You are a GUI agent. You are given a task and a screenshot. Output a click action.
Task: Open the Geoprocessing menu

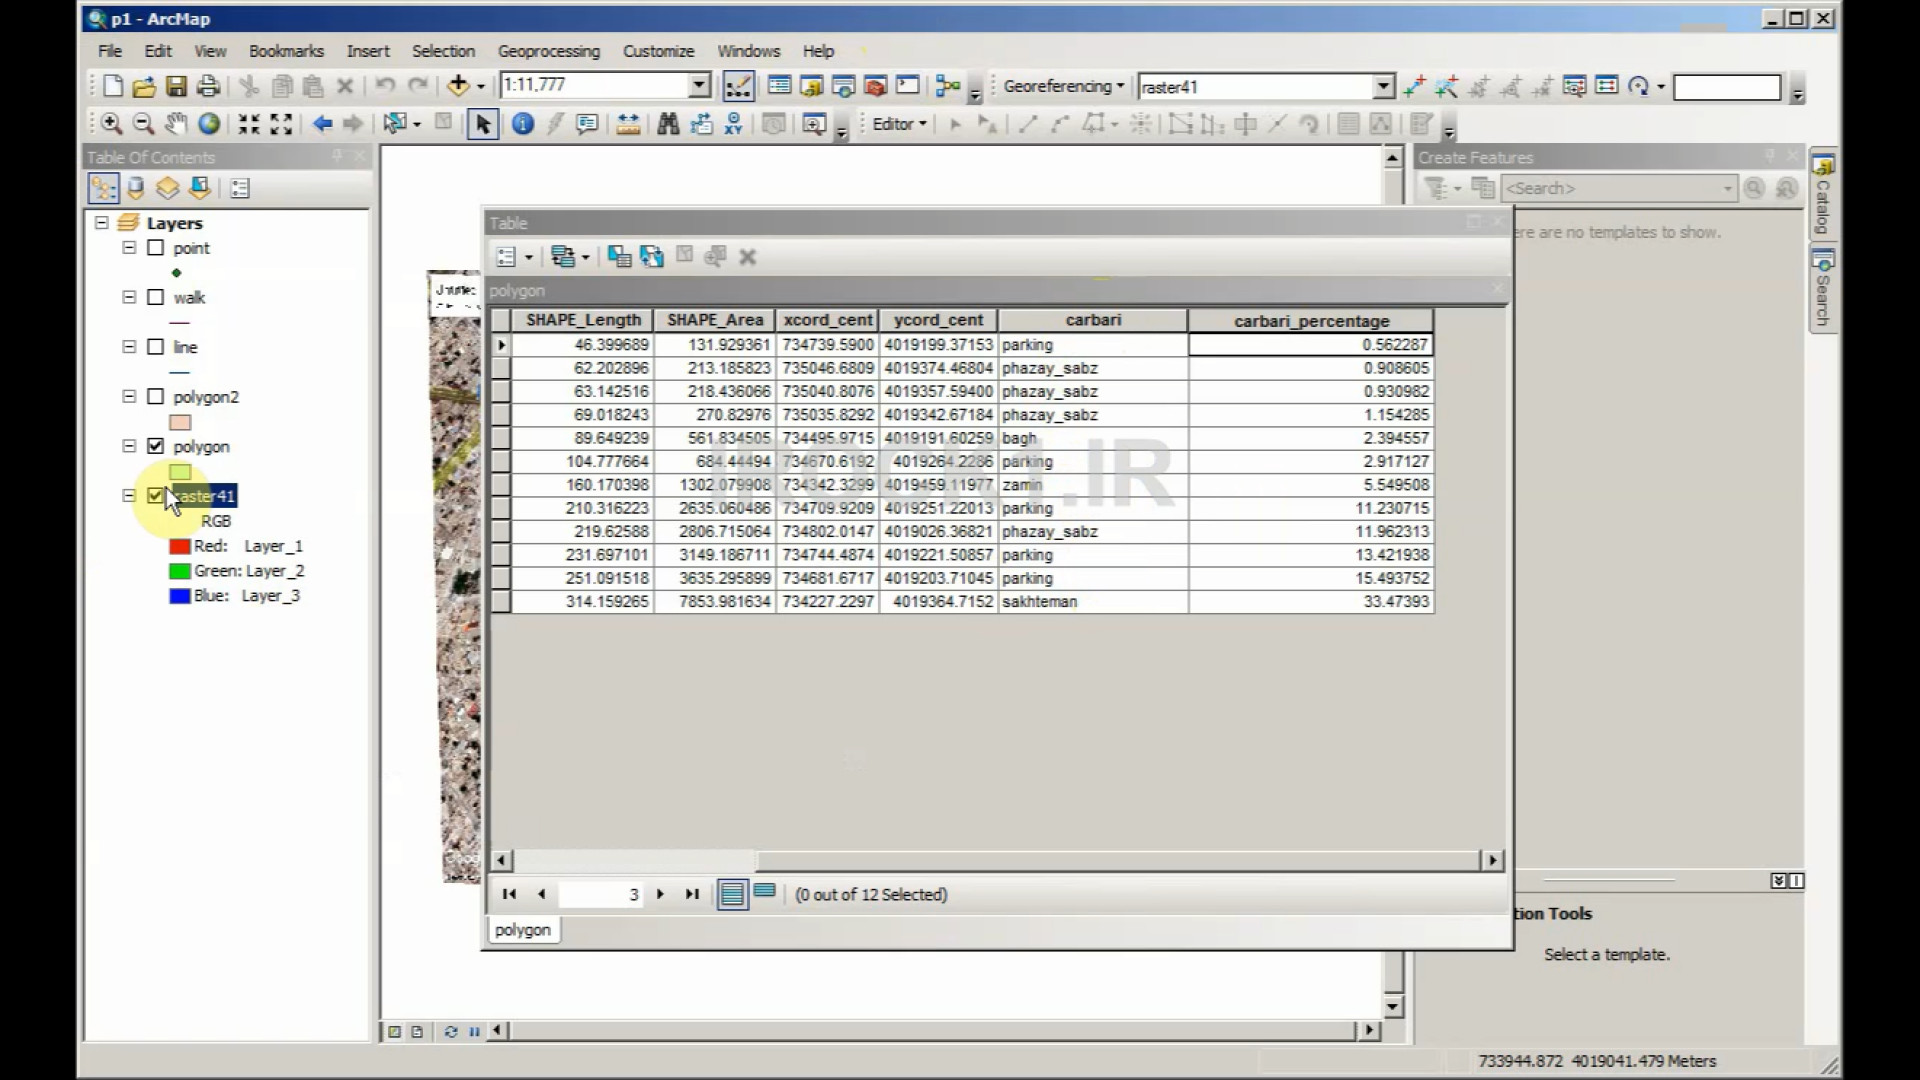(548, 51)
